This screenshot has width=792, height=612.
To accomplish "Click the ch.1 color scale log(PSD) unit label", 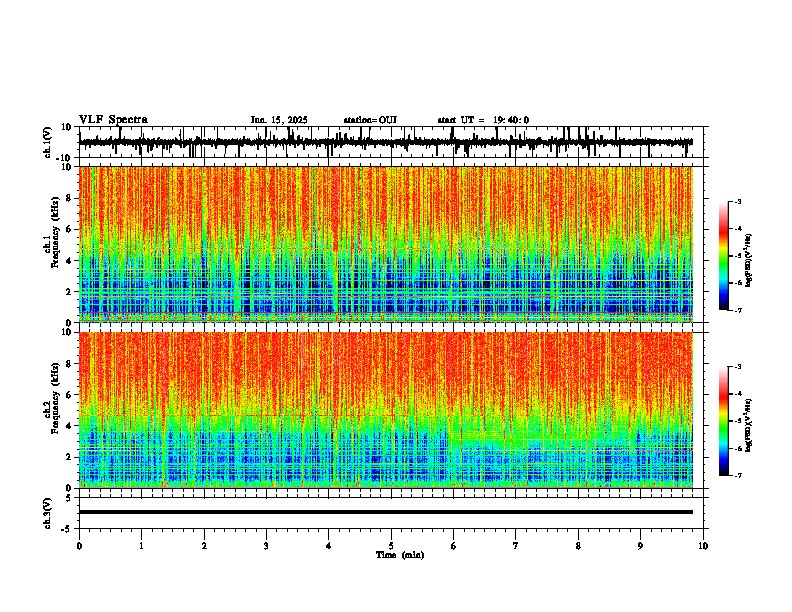I will coord(749,260).
